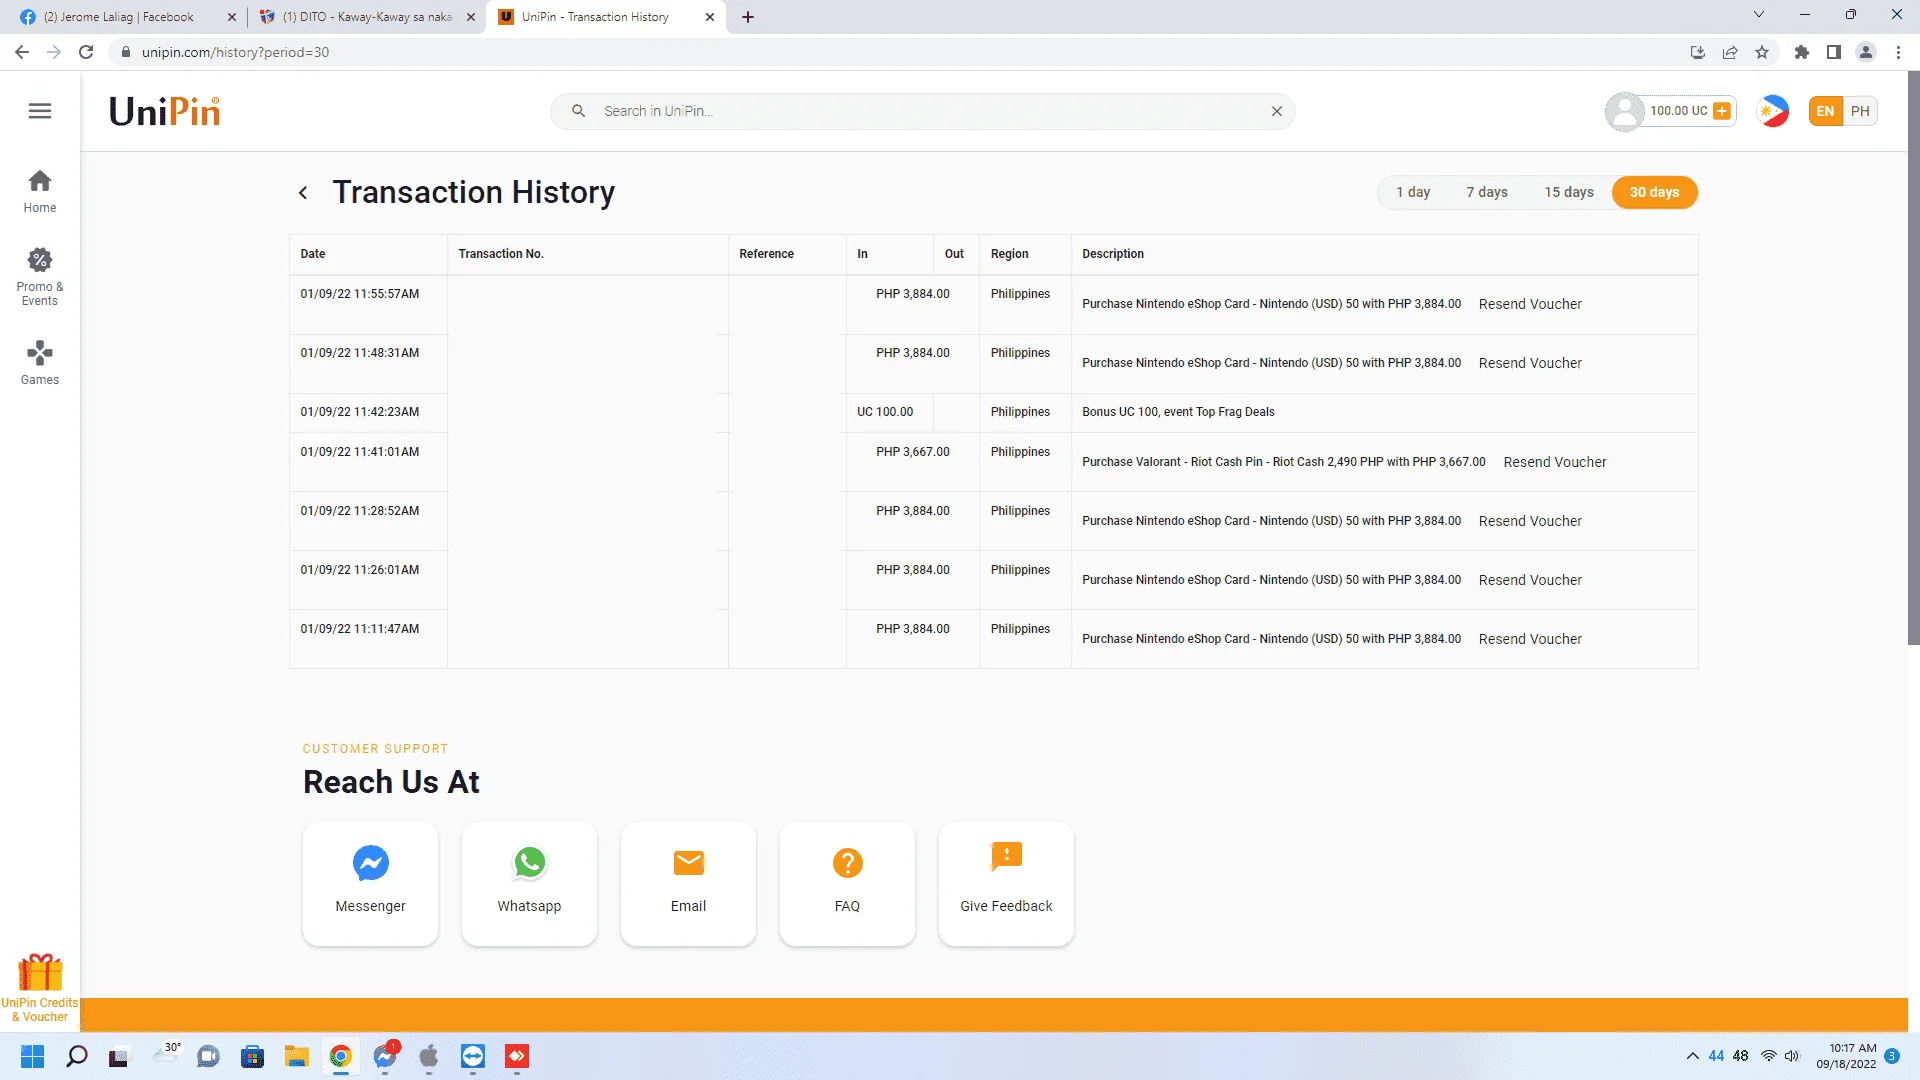Open Microsoft Store from the taskbar
1920x1080 pixels.
(252, 1056)
